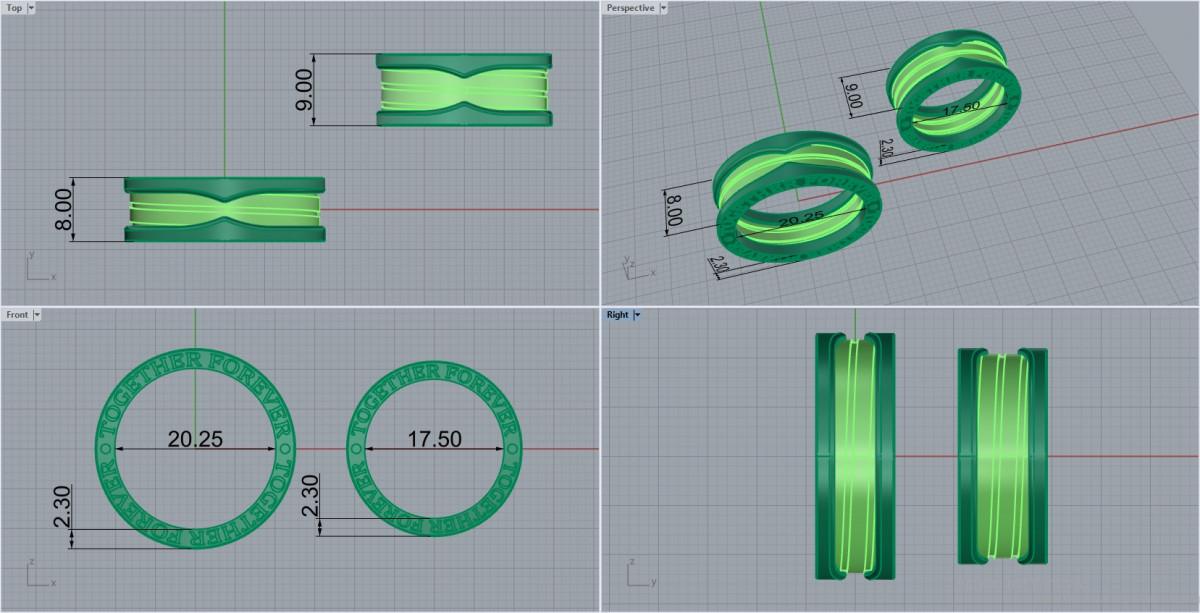Select the Right viewport title label
The image size is (1200, 613).
tap(617, 315)
